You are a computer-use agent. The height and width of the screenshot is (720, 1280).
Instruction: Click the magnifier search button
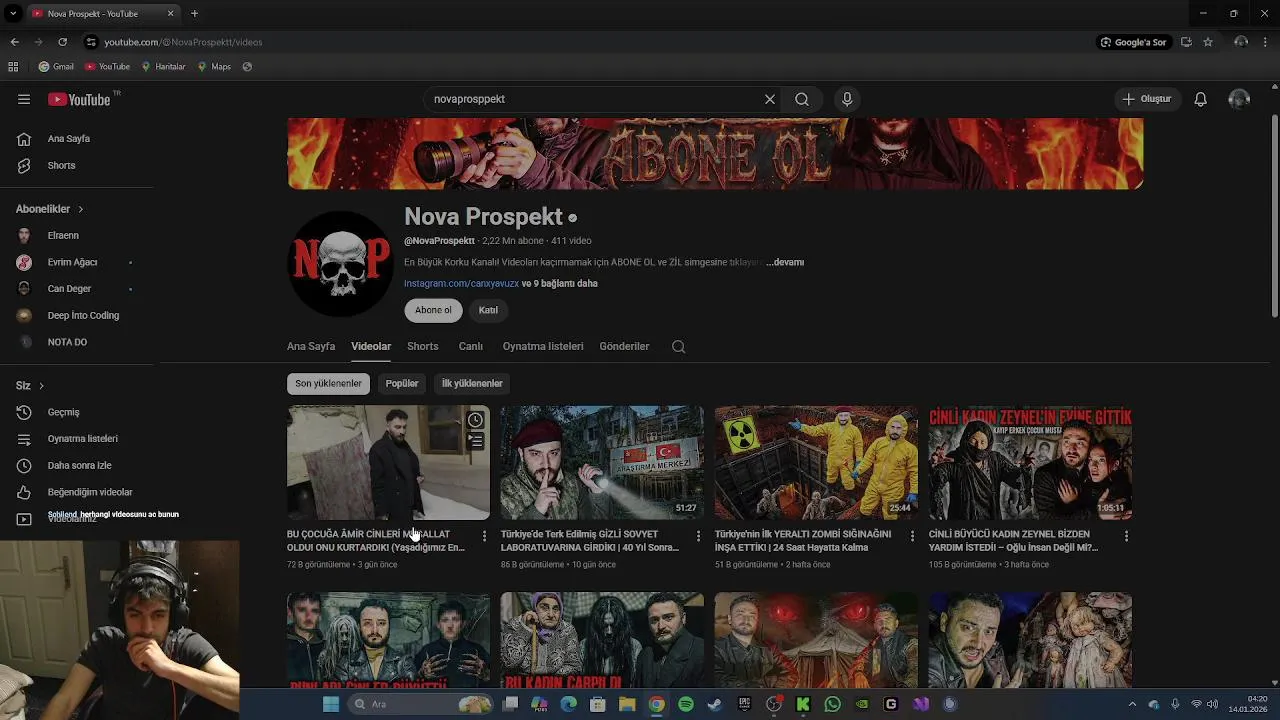[802, 99]
